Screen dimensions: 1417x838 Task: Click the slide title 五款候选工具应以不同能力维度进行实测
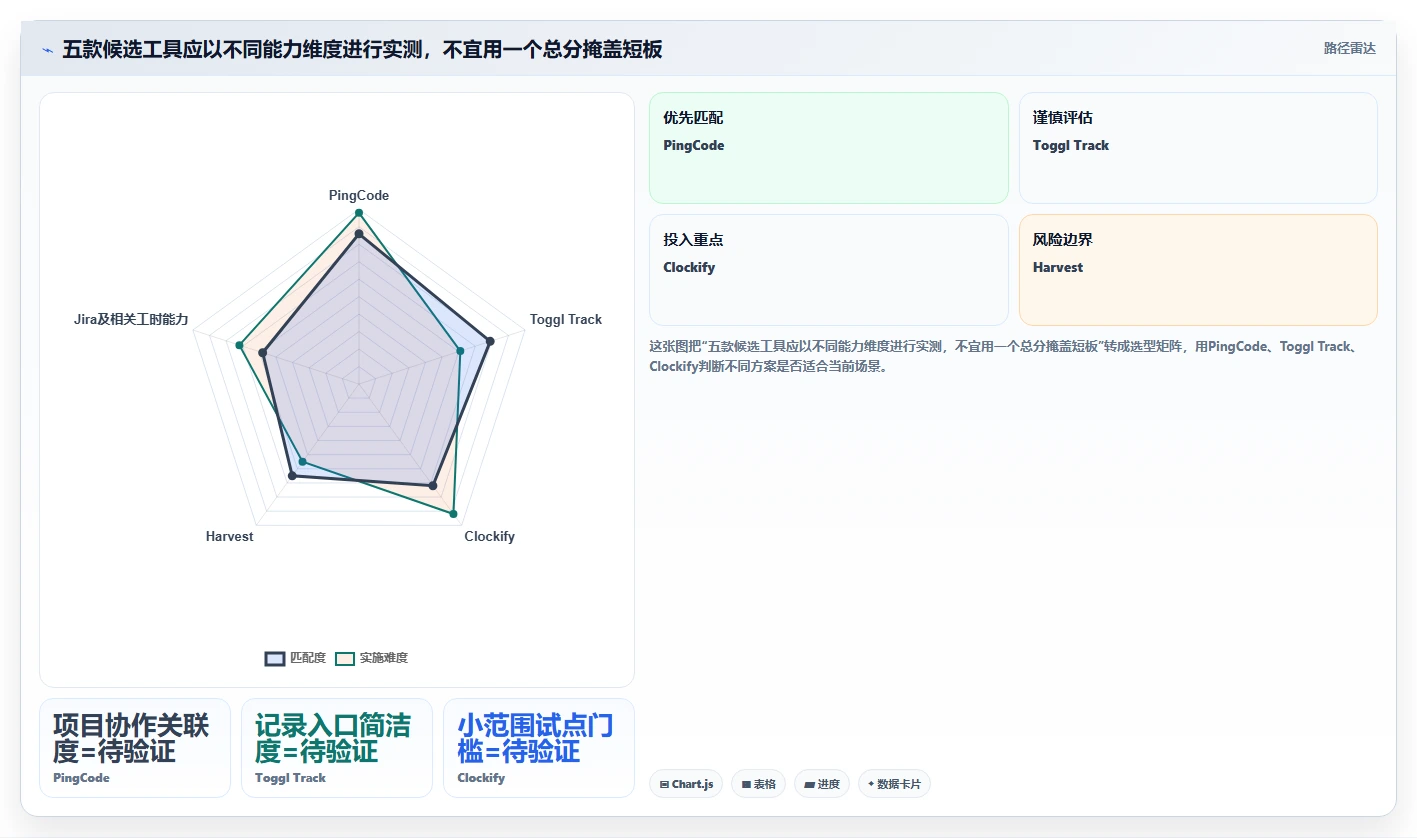pyautogui.click(x=363, y=49)
